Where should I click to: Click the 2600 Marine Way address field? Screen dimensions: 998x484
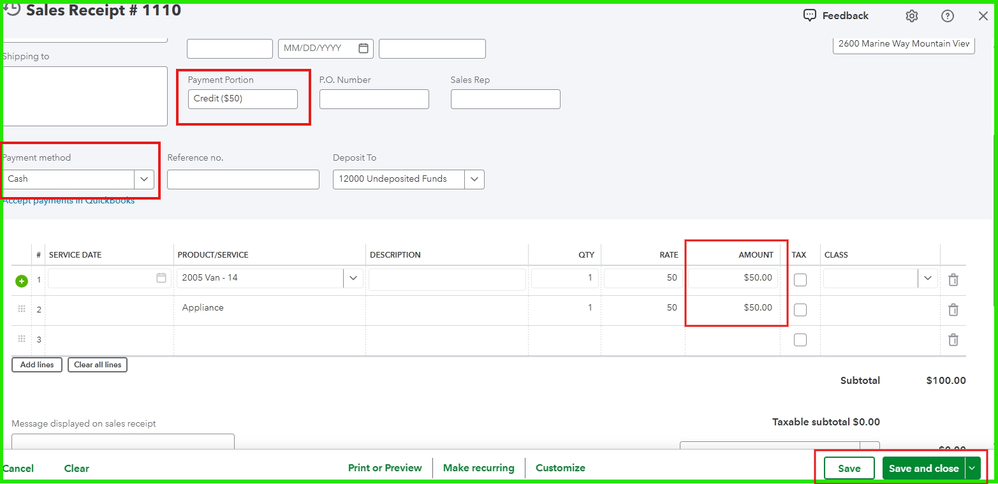[904, 44]
